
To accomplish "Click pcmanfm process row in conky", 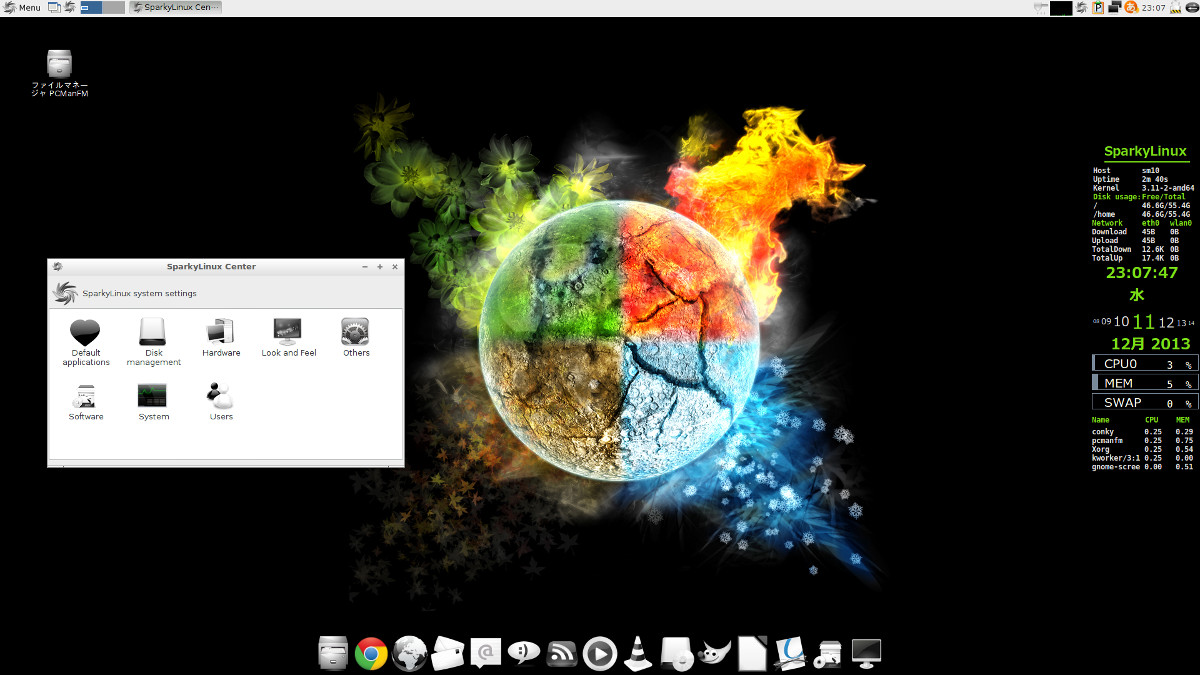I will (1142, 440).
